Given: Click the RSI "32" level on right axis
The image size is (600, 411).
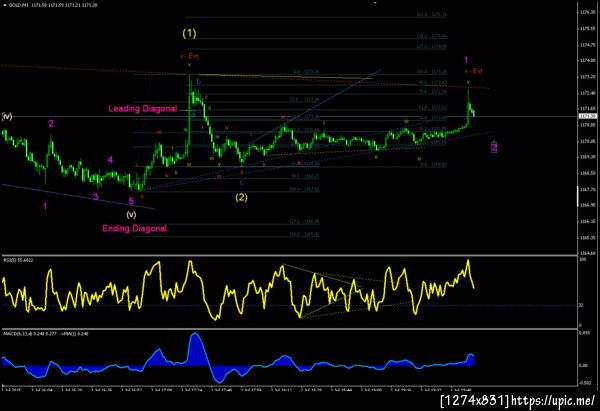Looking at the screenshot, I should point(581,305).
